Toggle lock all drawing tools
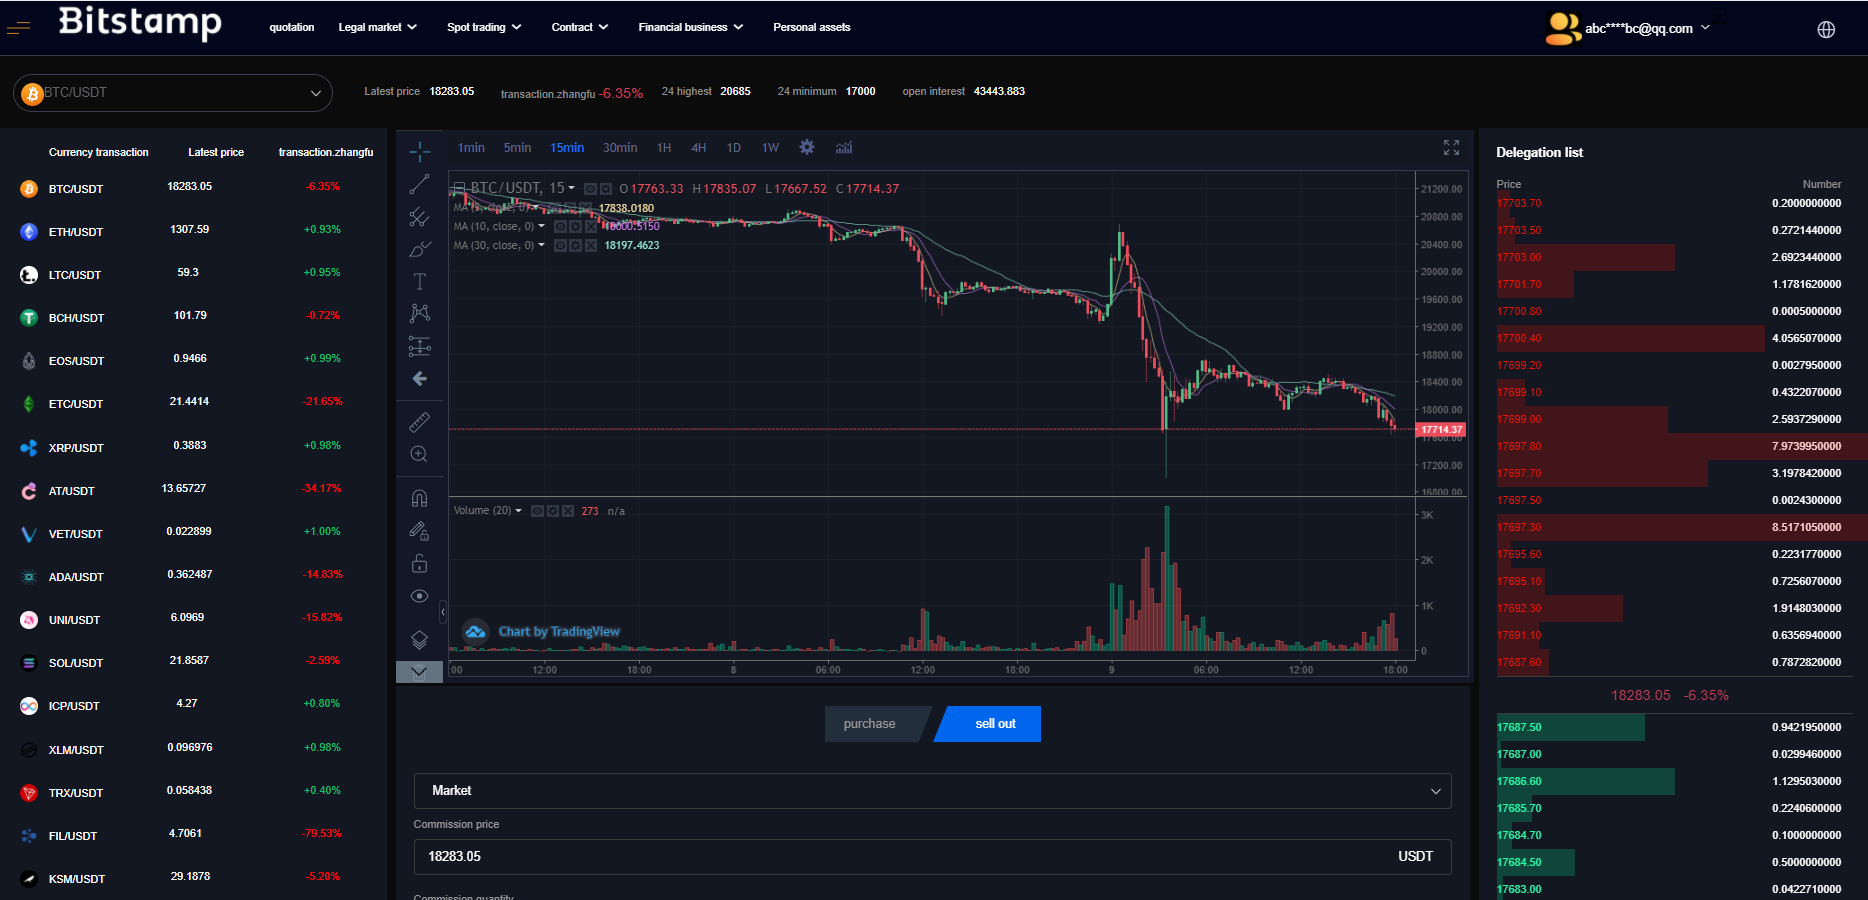 click(x=420, y=564)
